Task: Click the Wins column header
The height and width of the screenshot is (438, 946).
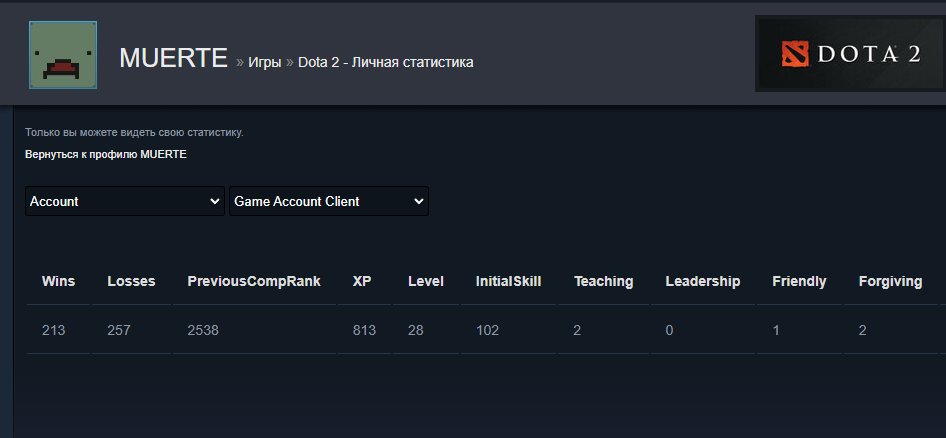Action: pyautogui.click(x=59, y=281)
